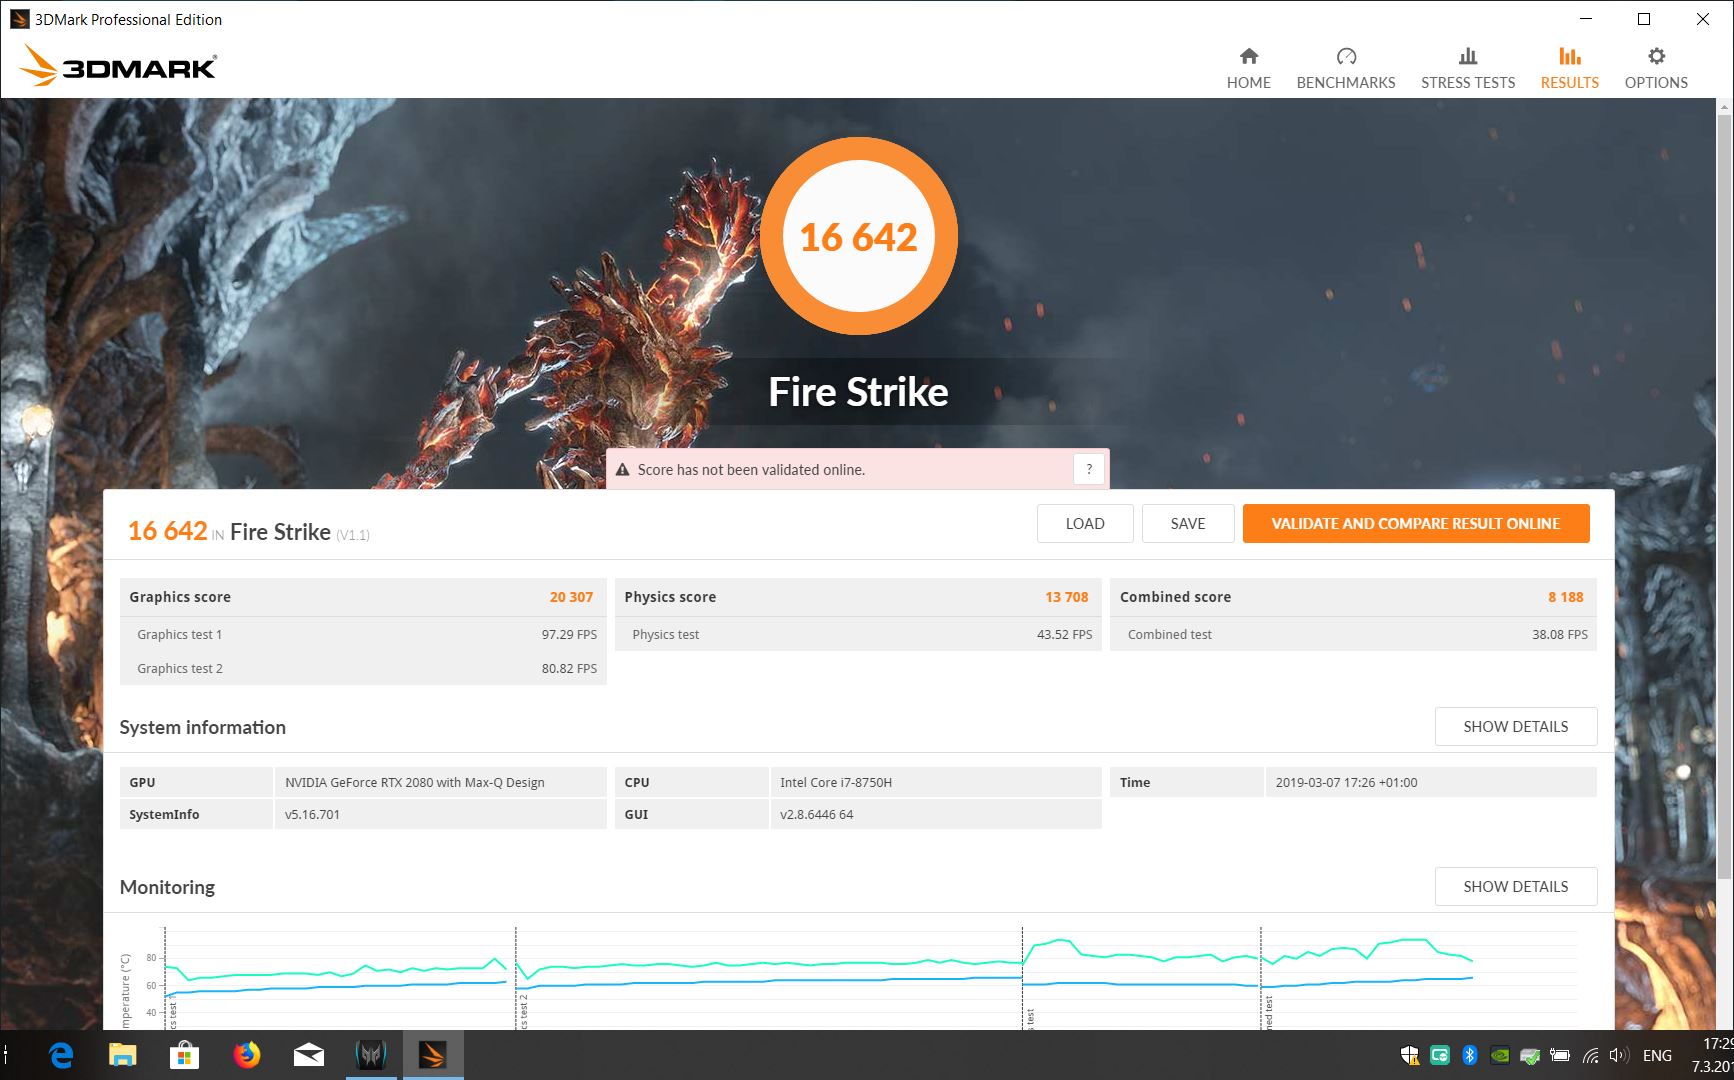Open Options gear settings

[1656, 57]
